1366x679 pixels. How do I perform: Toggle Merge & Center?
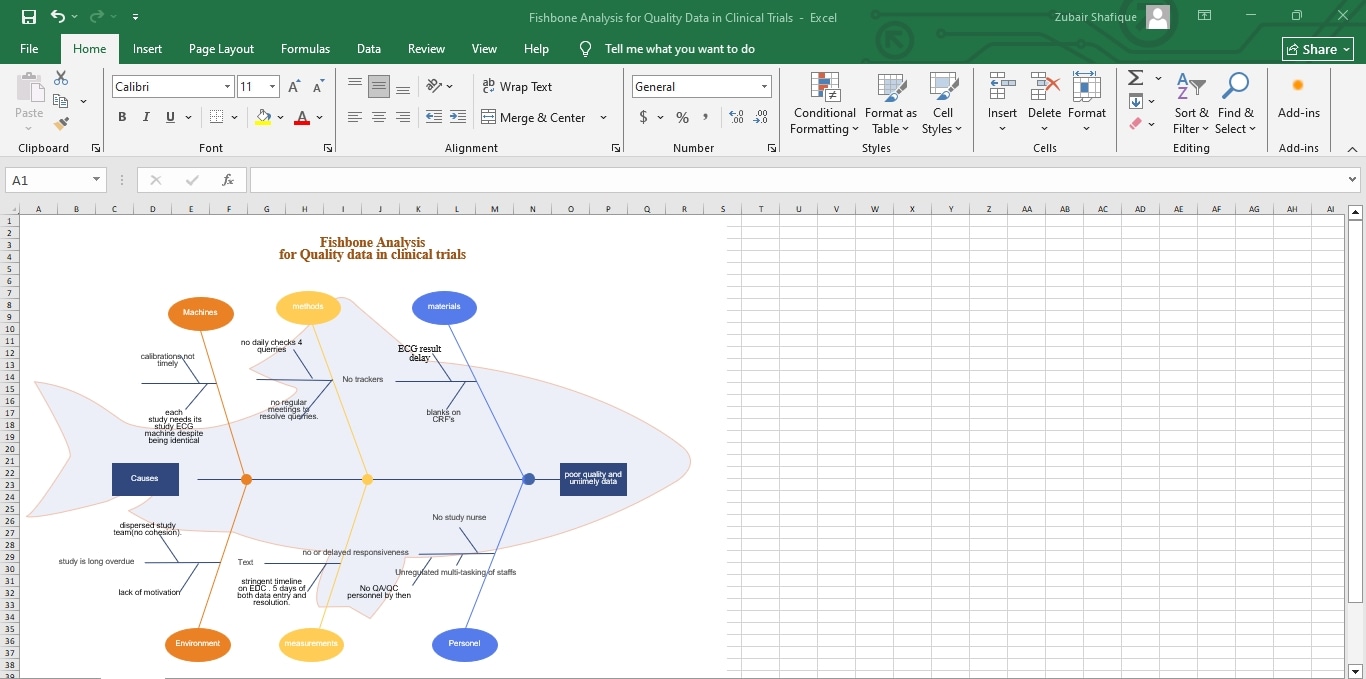tap(536, 117)
